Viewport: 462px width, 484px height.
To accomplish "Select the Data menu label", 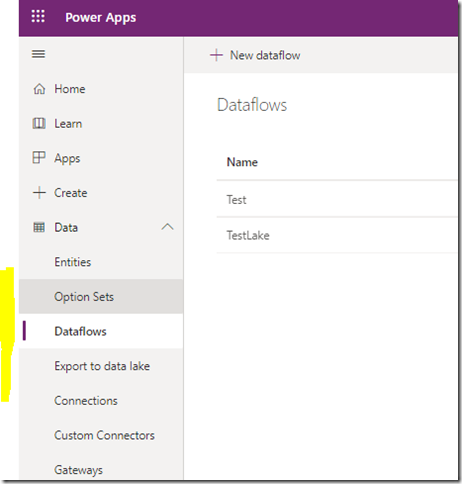I will (x=66, y=227).
